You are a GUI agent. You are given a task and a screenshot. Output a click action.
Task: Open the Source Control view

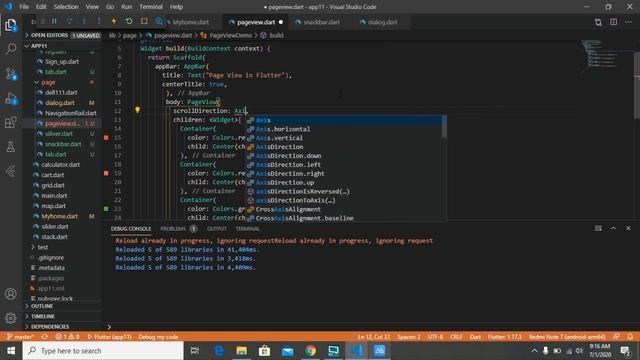(11, 74)
